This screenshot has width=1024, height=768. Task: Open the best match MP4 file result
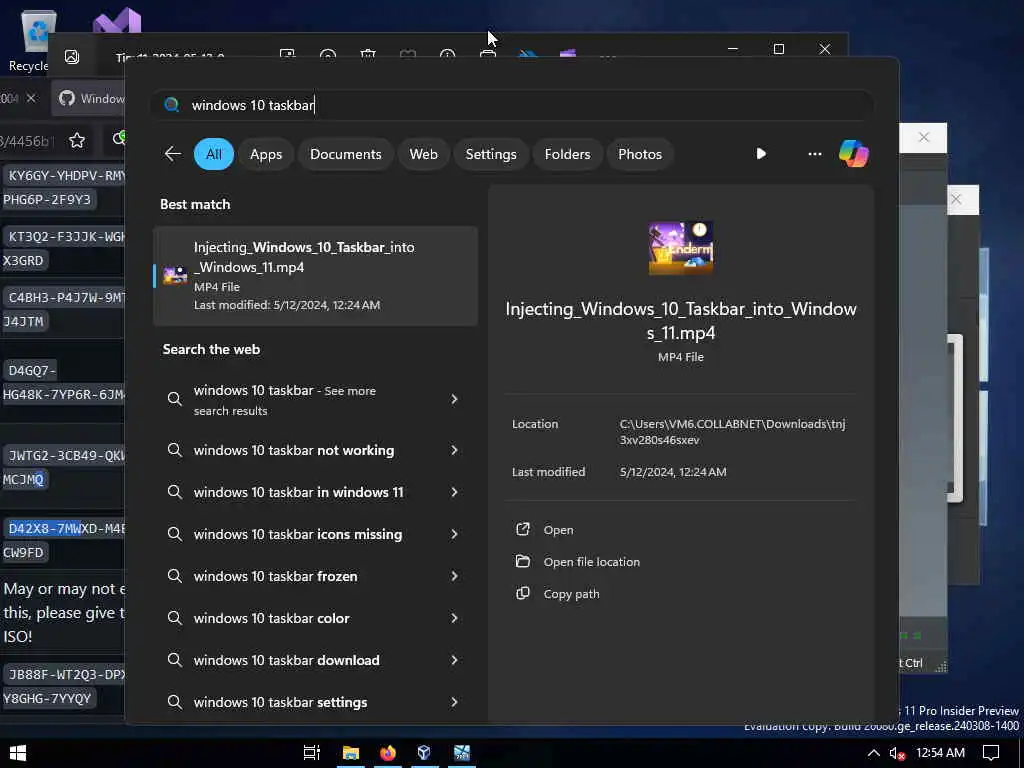pos(315,276)
